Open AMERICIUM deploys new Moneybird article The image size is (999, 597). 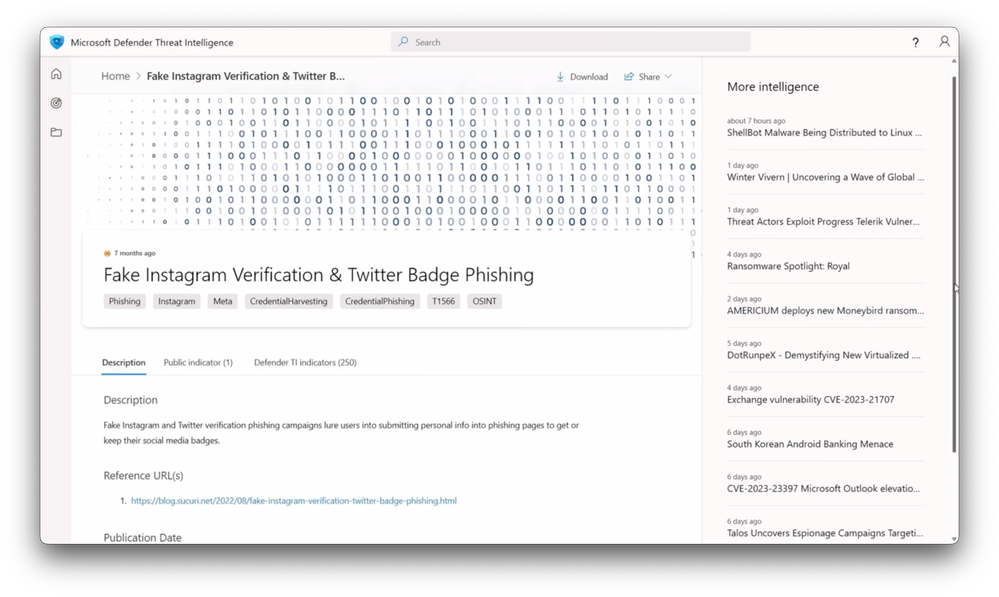[825, 311]
